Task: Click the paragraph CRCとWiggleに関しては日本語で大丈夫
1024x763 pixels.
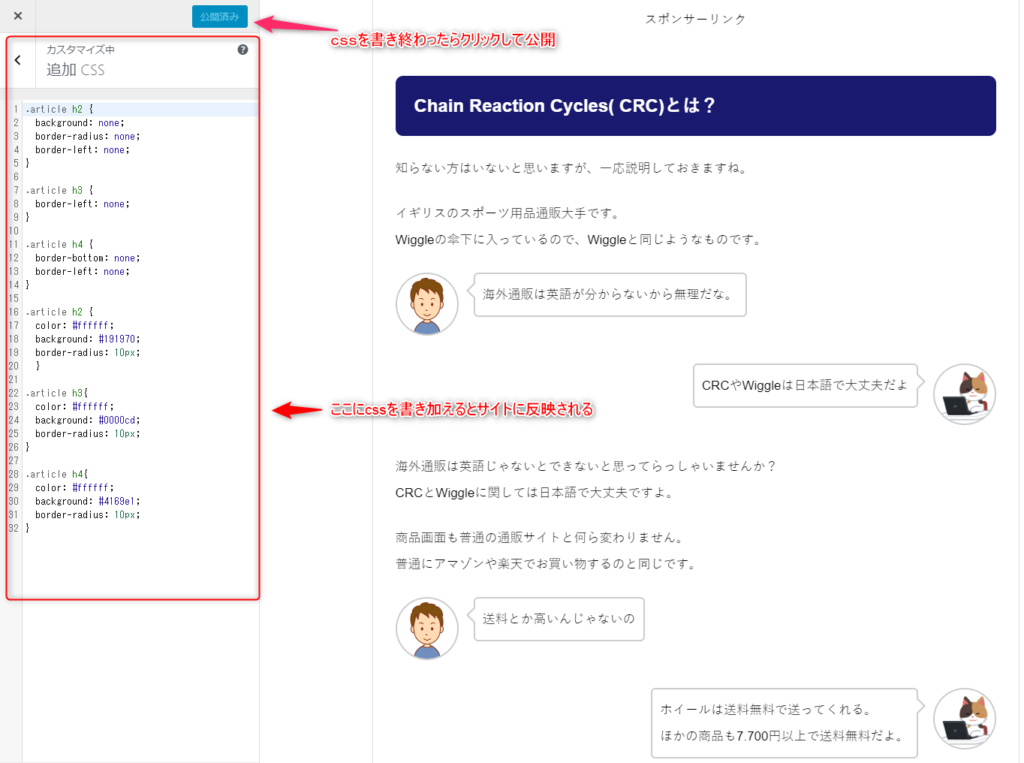Action: point(534,493)
